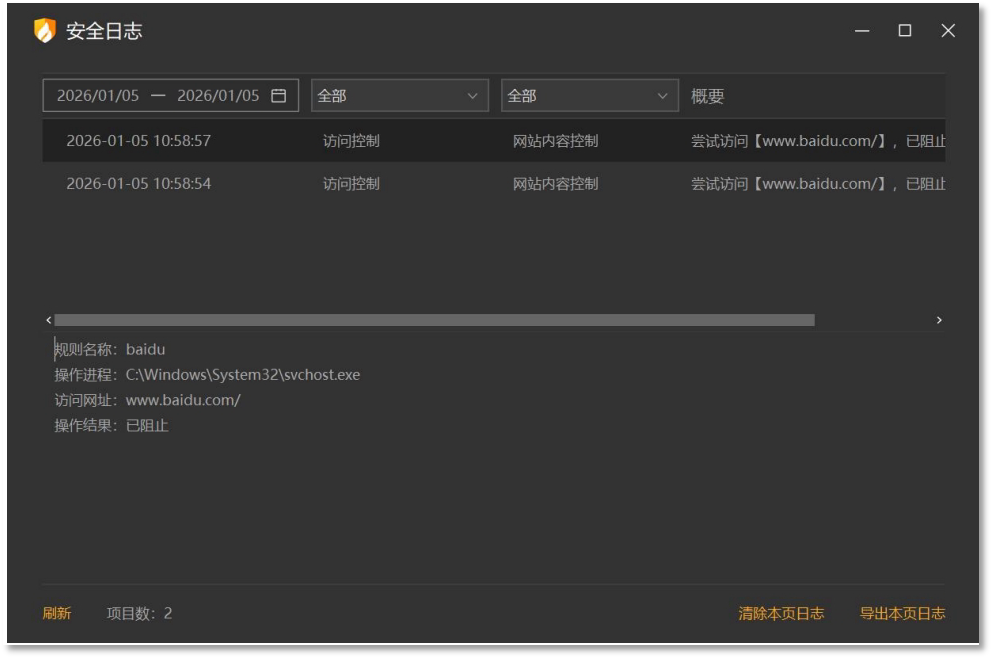Click 刷新 to refresh the log

pos(56,613)
